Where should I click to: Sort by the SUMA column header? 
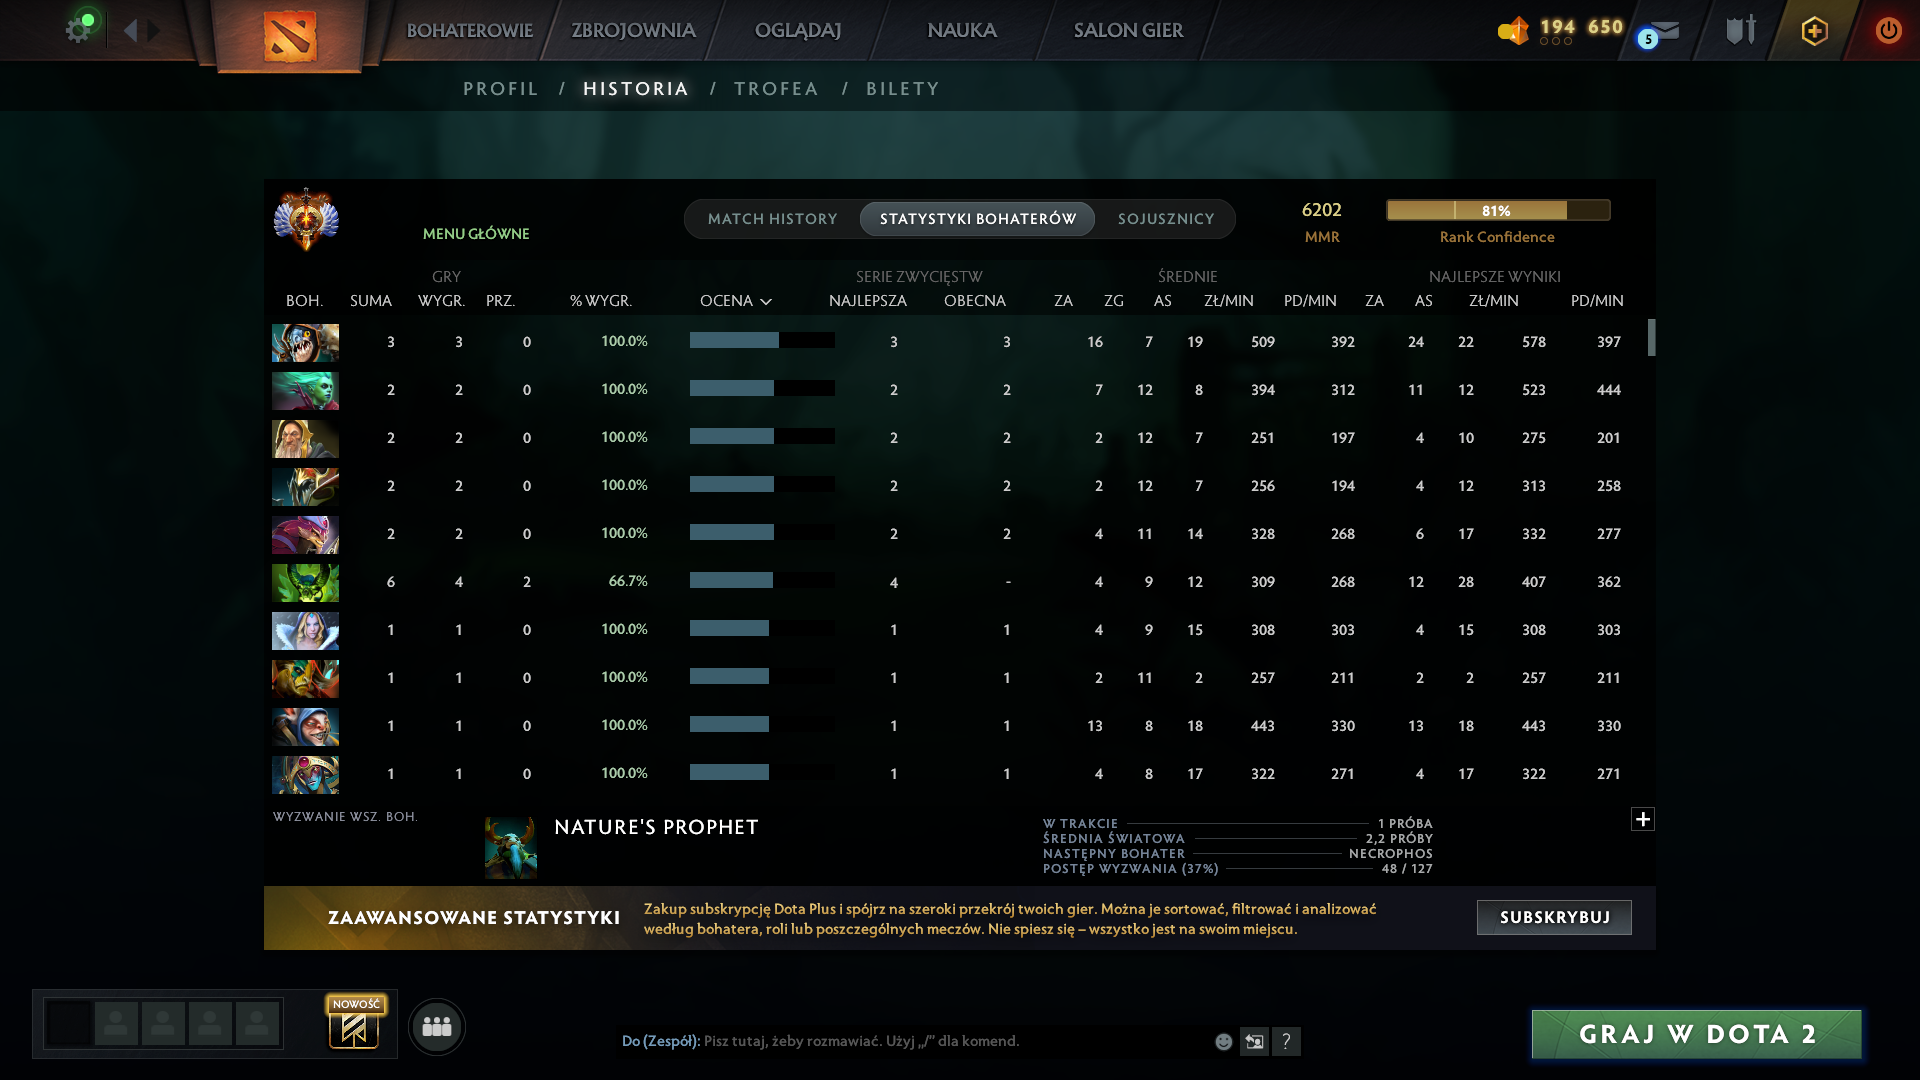[x=371, y=301]
